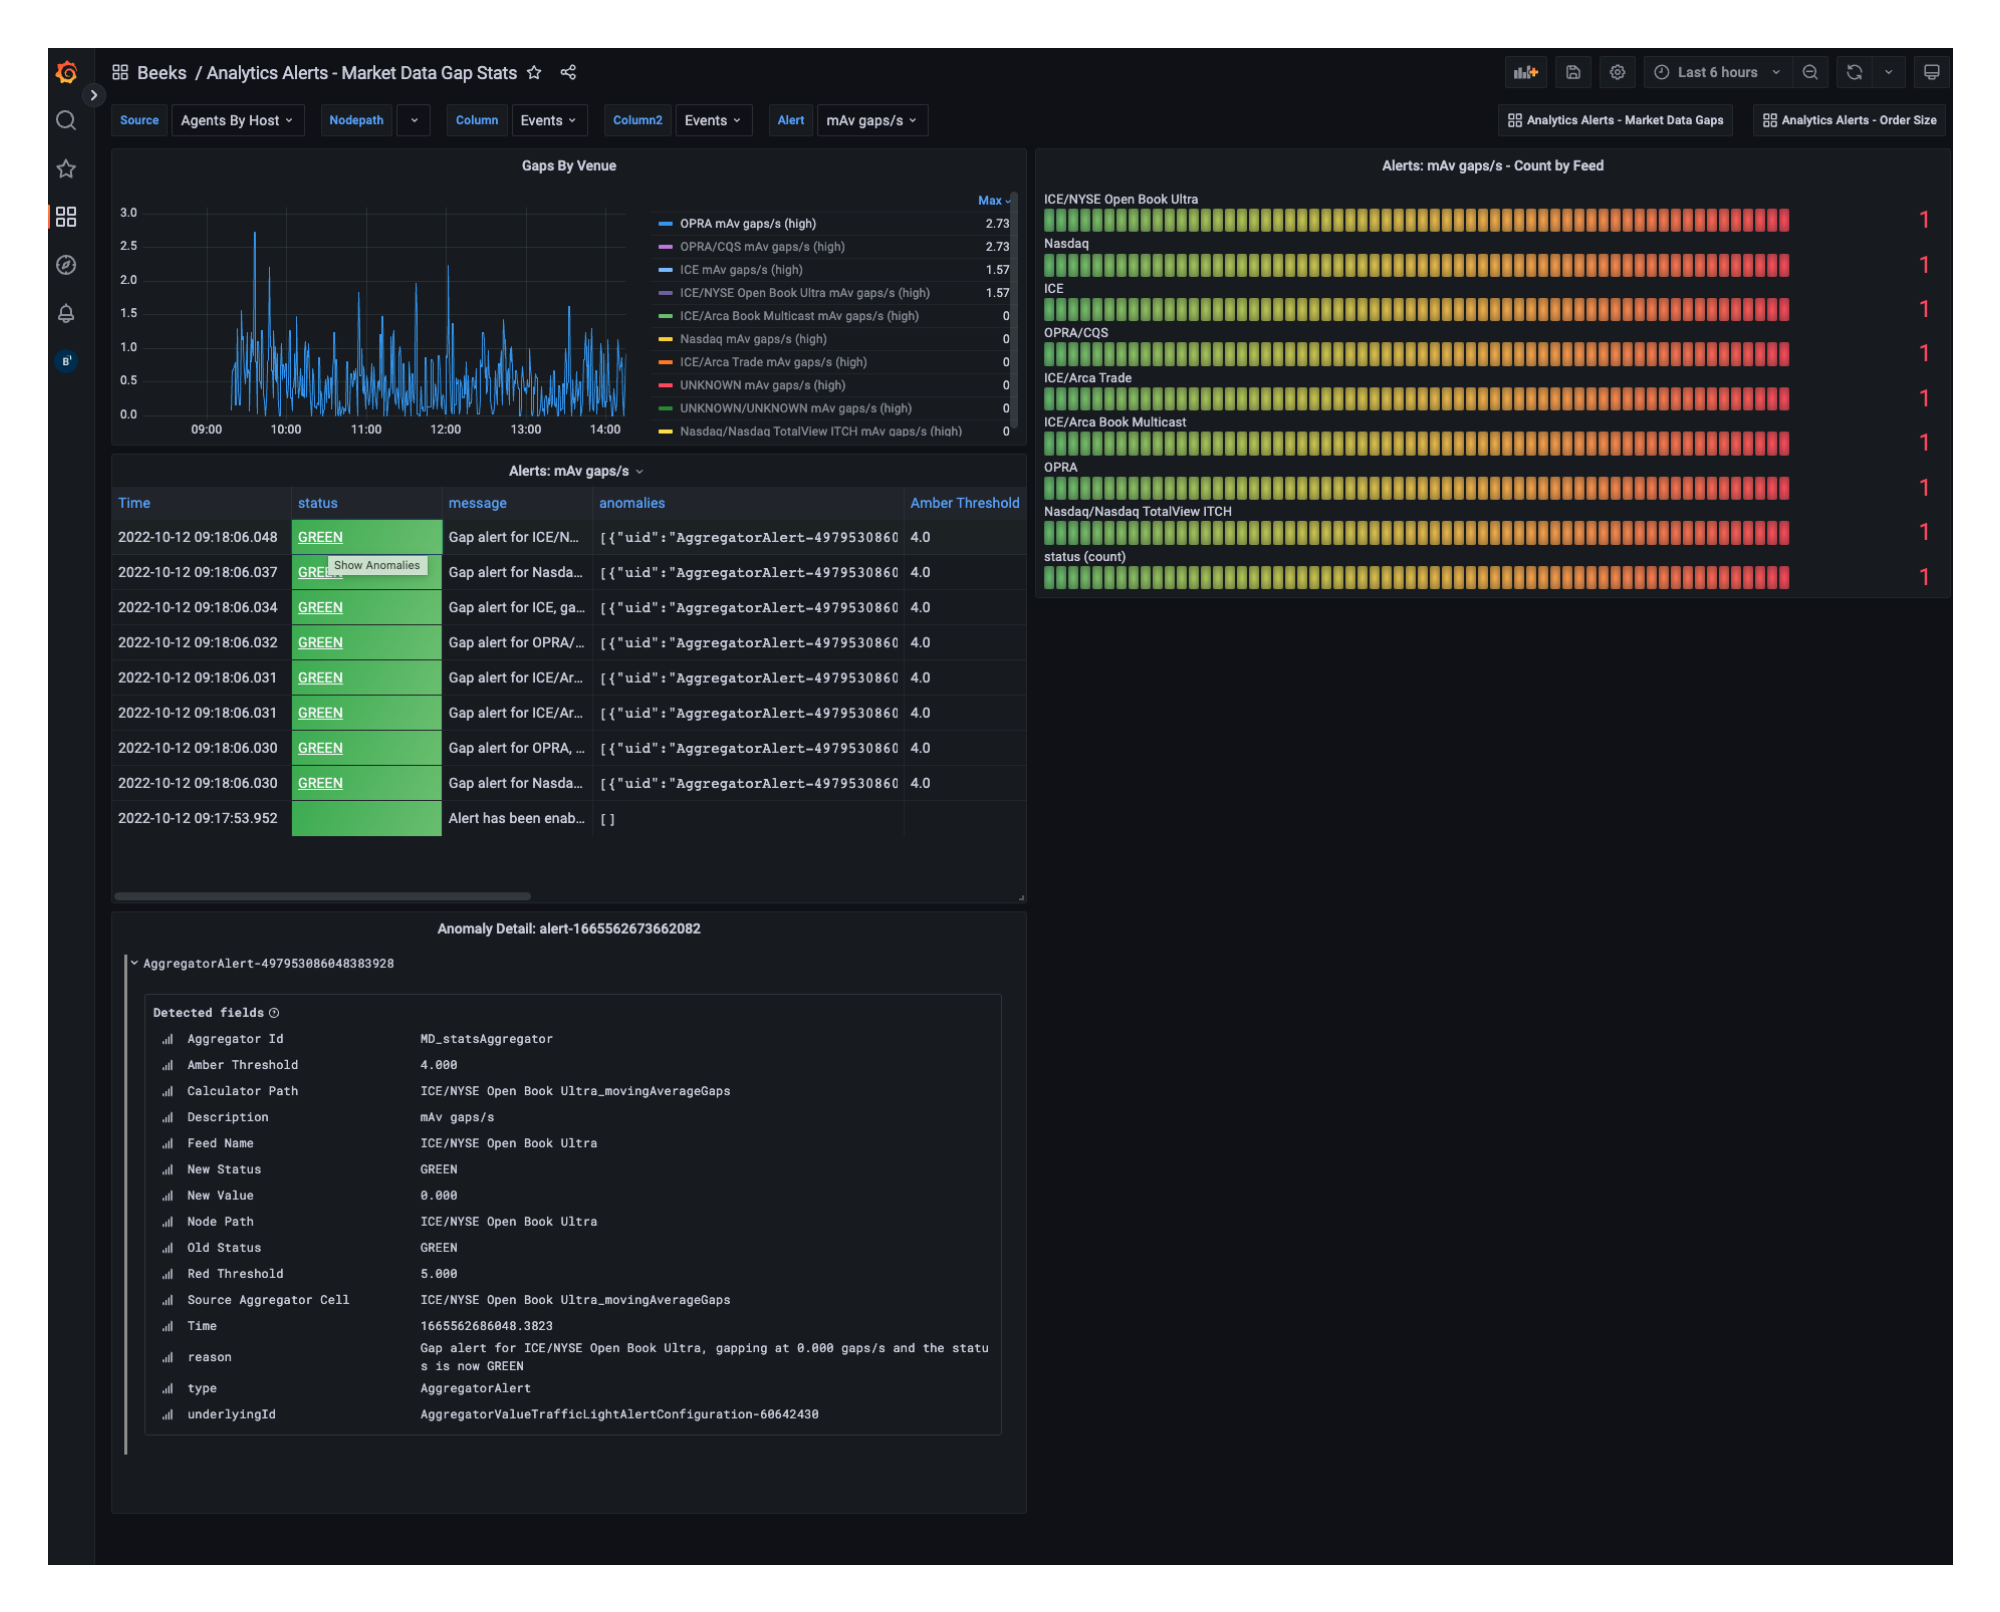Screen dimensions: 2000x1612
Task: Sort table by message column
Action: pos(477,503)
